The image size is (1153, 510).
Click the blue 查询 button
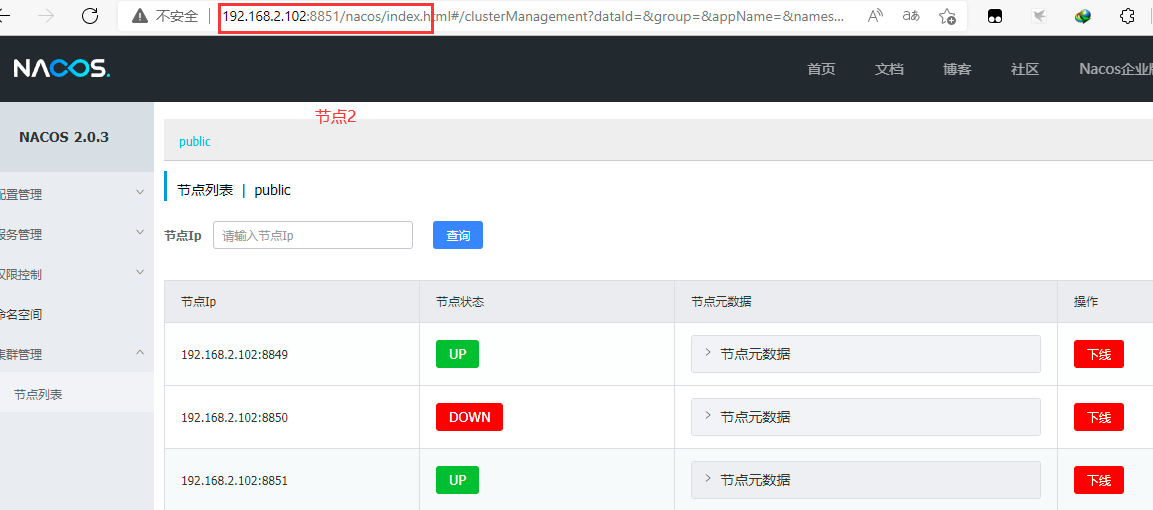(458, 235)
